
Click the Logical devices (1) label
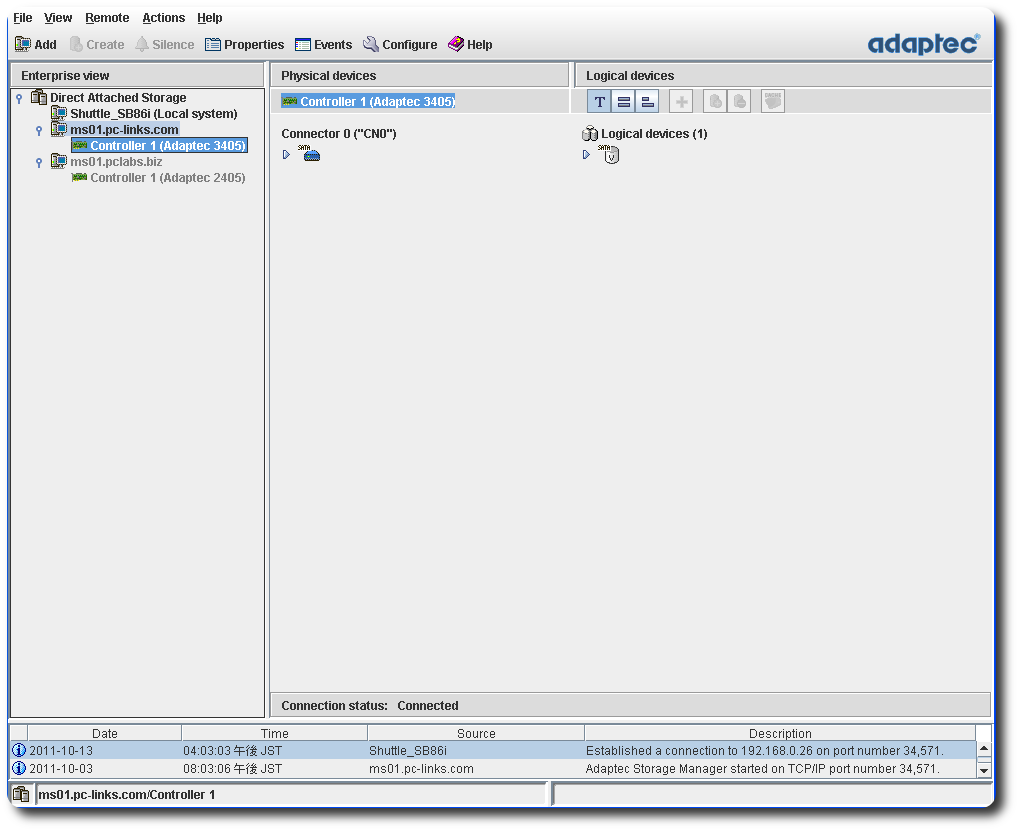click(654, 134)
